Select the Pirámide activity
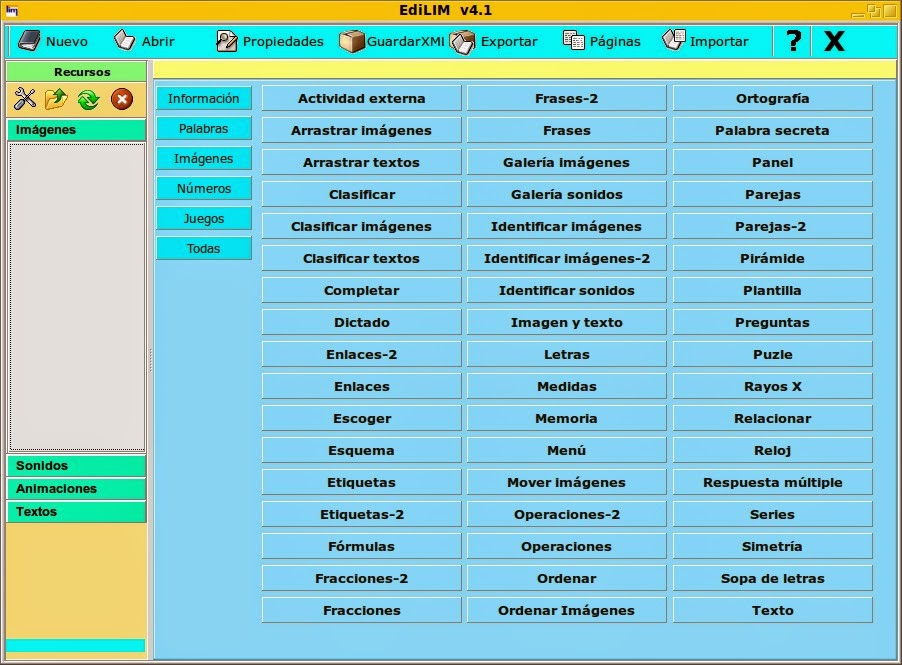Image resolution: width=902 pixels, height=665 pixels. (x=773, y=258)
